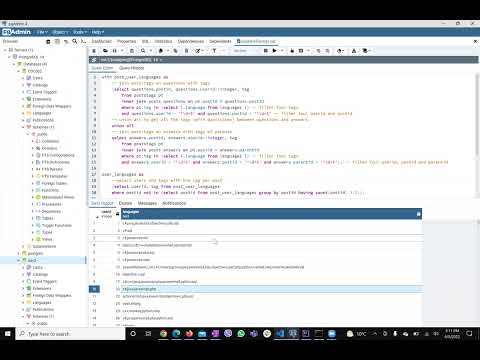The height and width of the screenshot is (360, 480).
Task: Click the Delete rows trash icon
Action: (186, 51)
